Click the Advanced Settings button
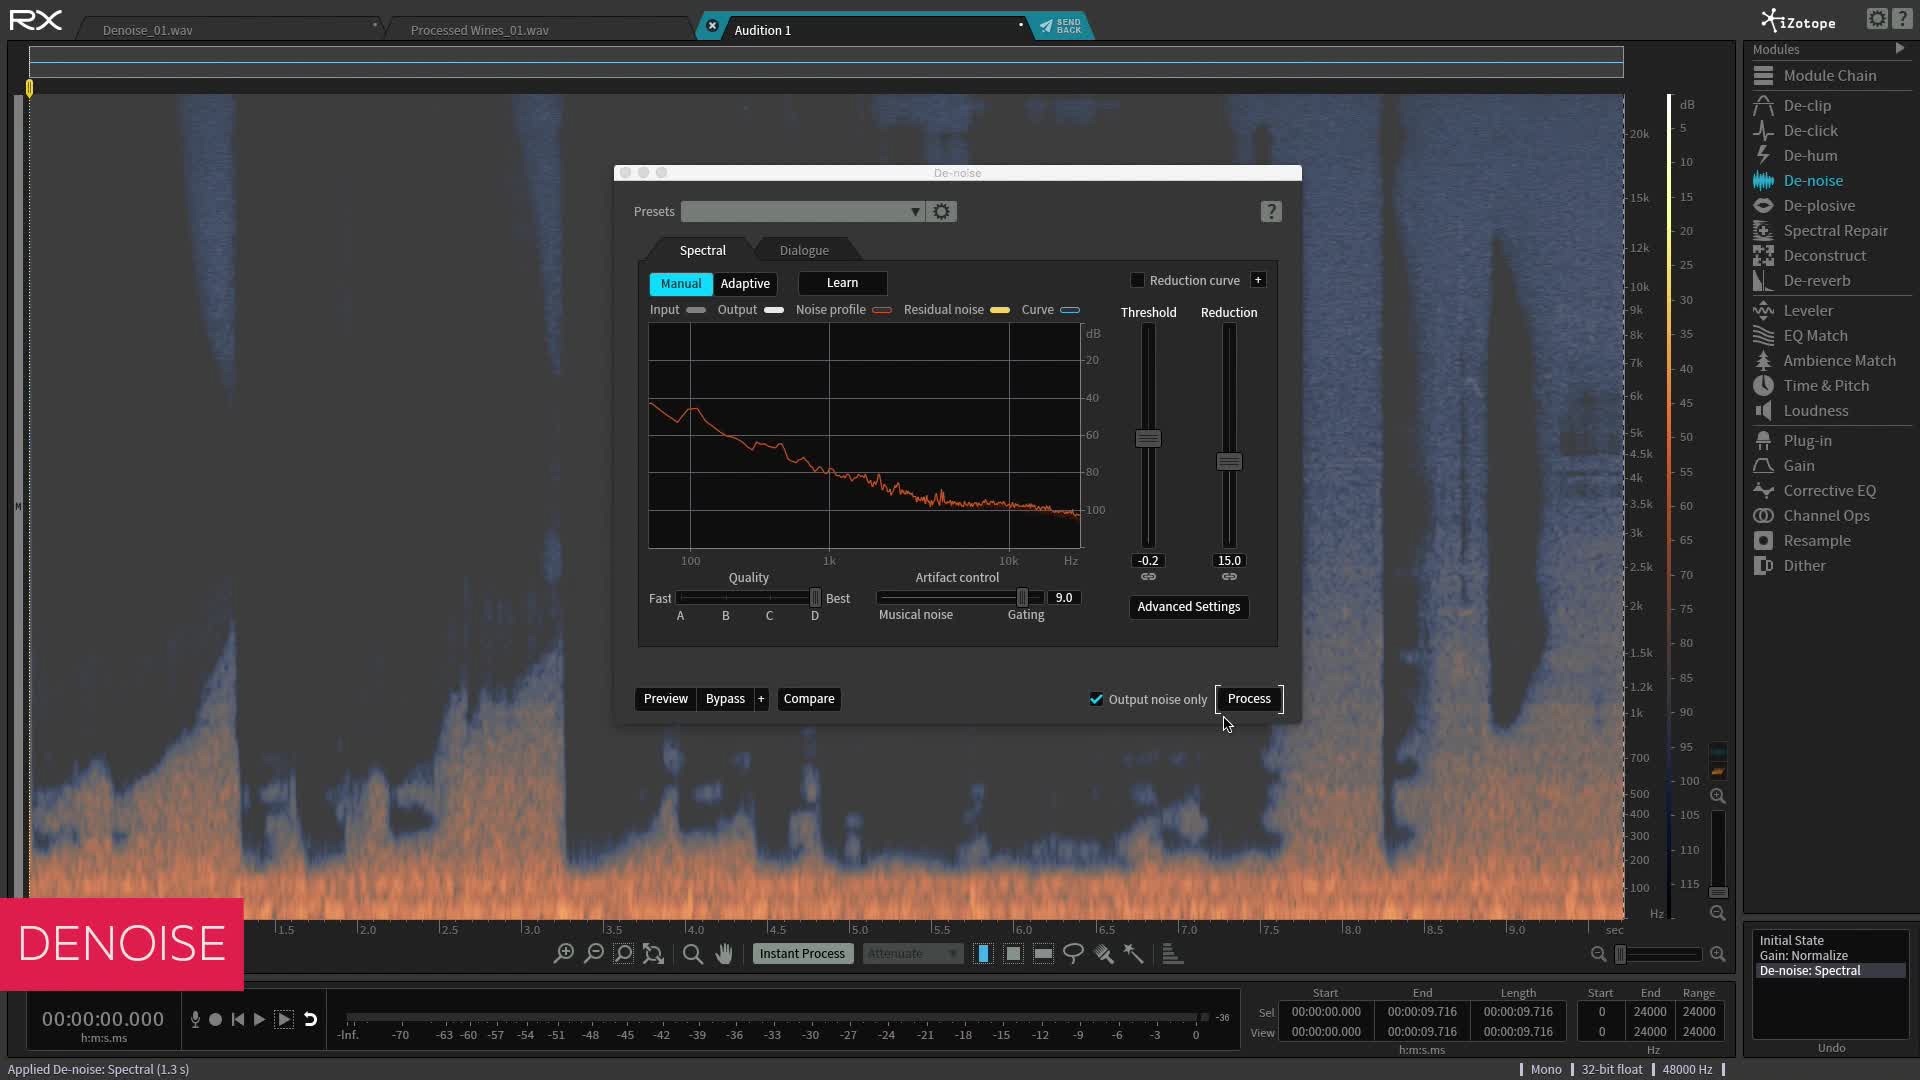The width and height of the screenshot is (1920, 1080). (1188, 607)
